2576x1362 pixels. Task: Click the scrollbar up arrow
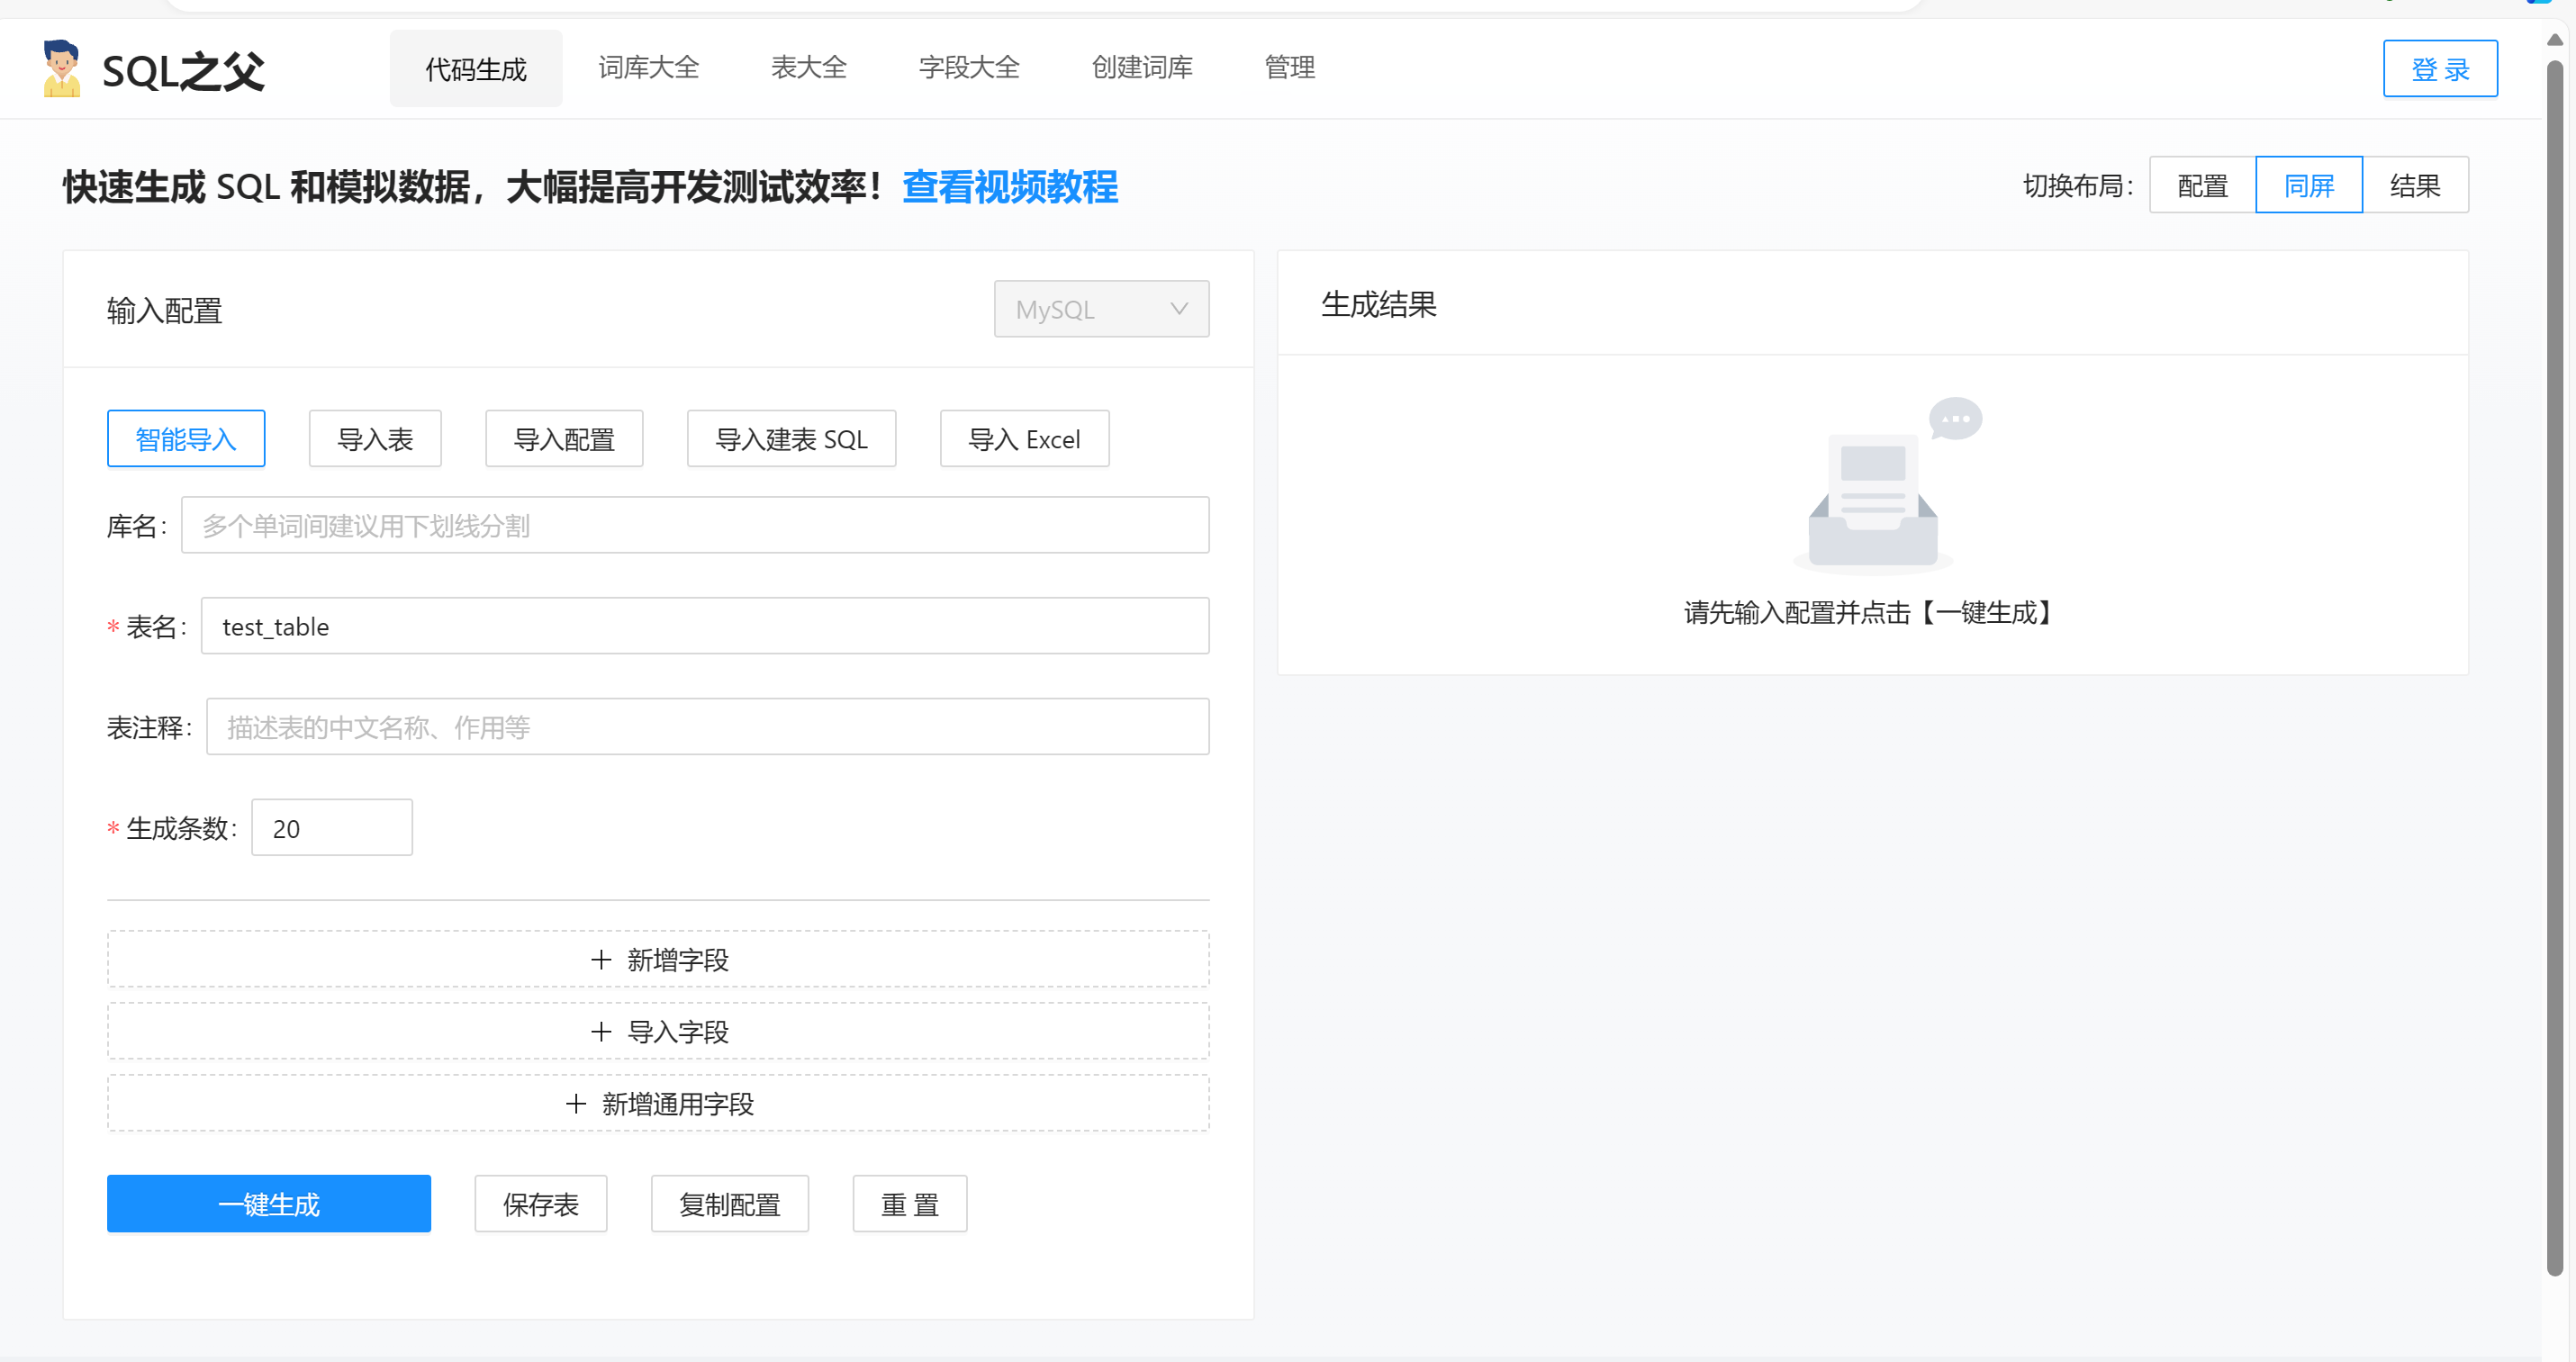click(x=2555, y=40)
